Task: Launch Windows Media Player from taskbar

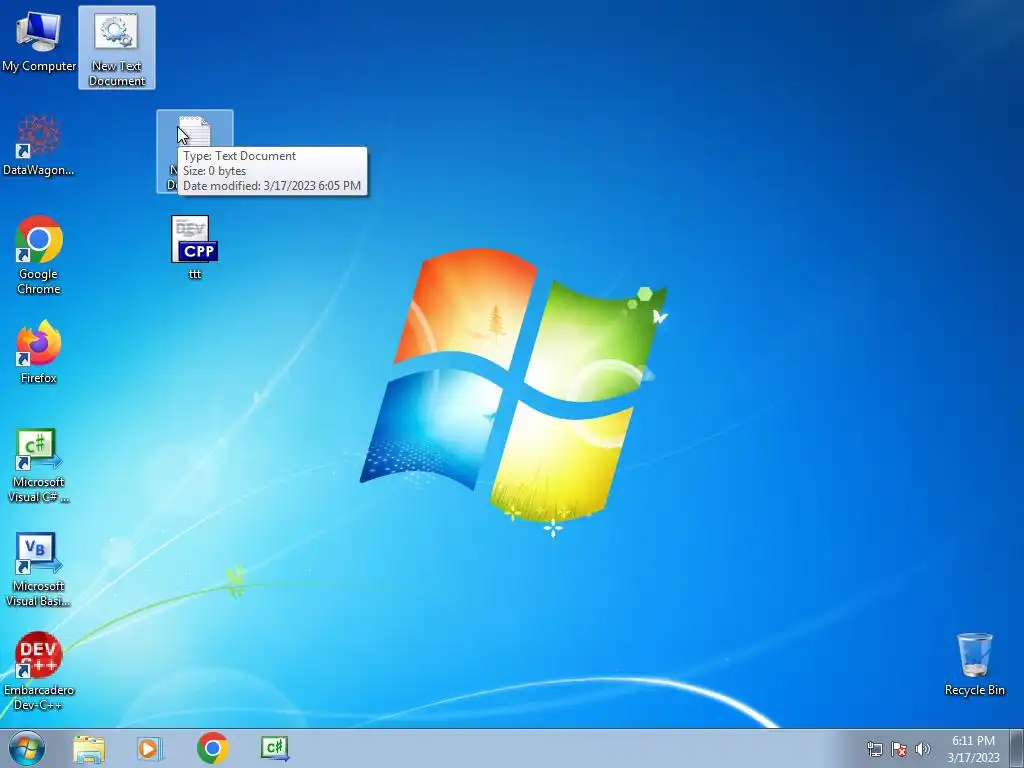Action: click(x=150, y=749)
